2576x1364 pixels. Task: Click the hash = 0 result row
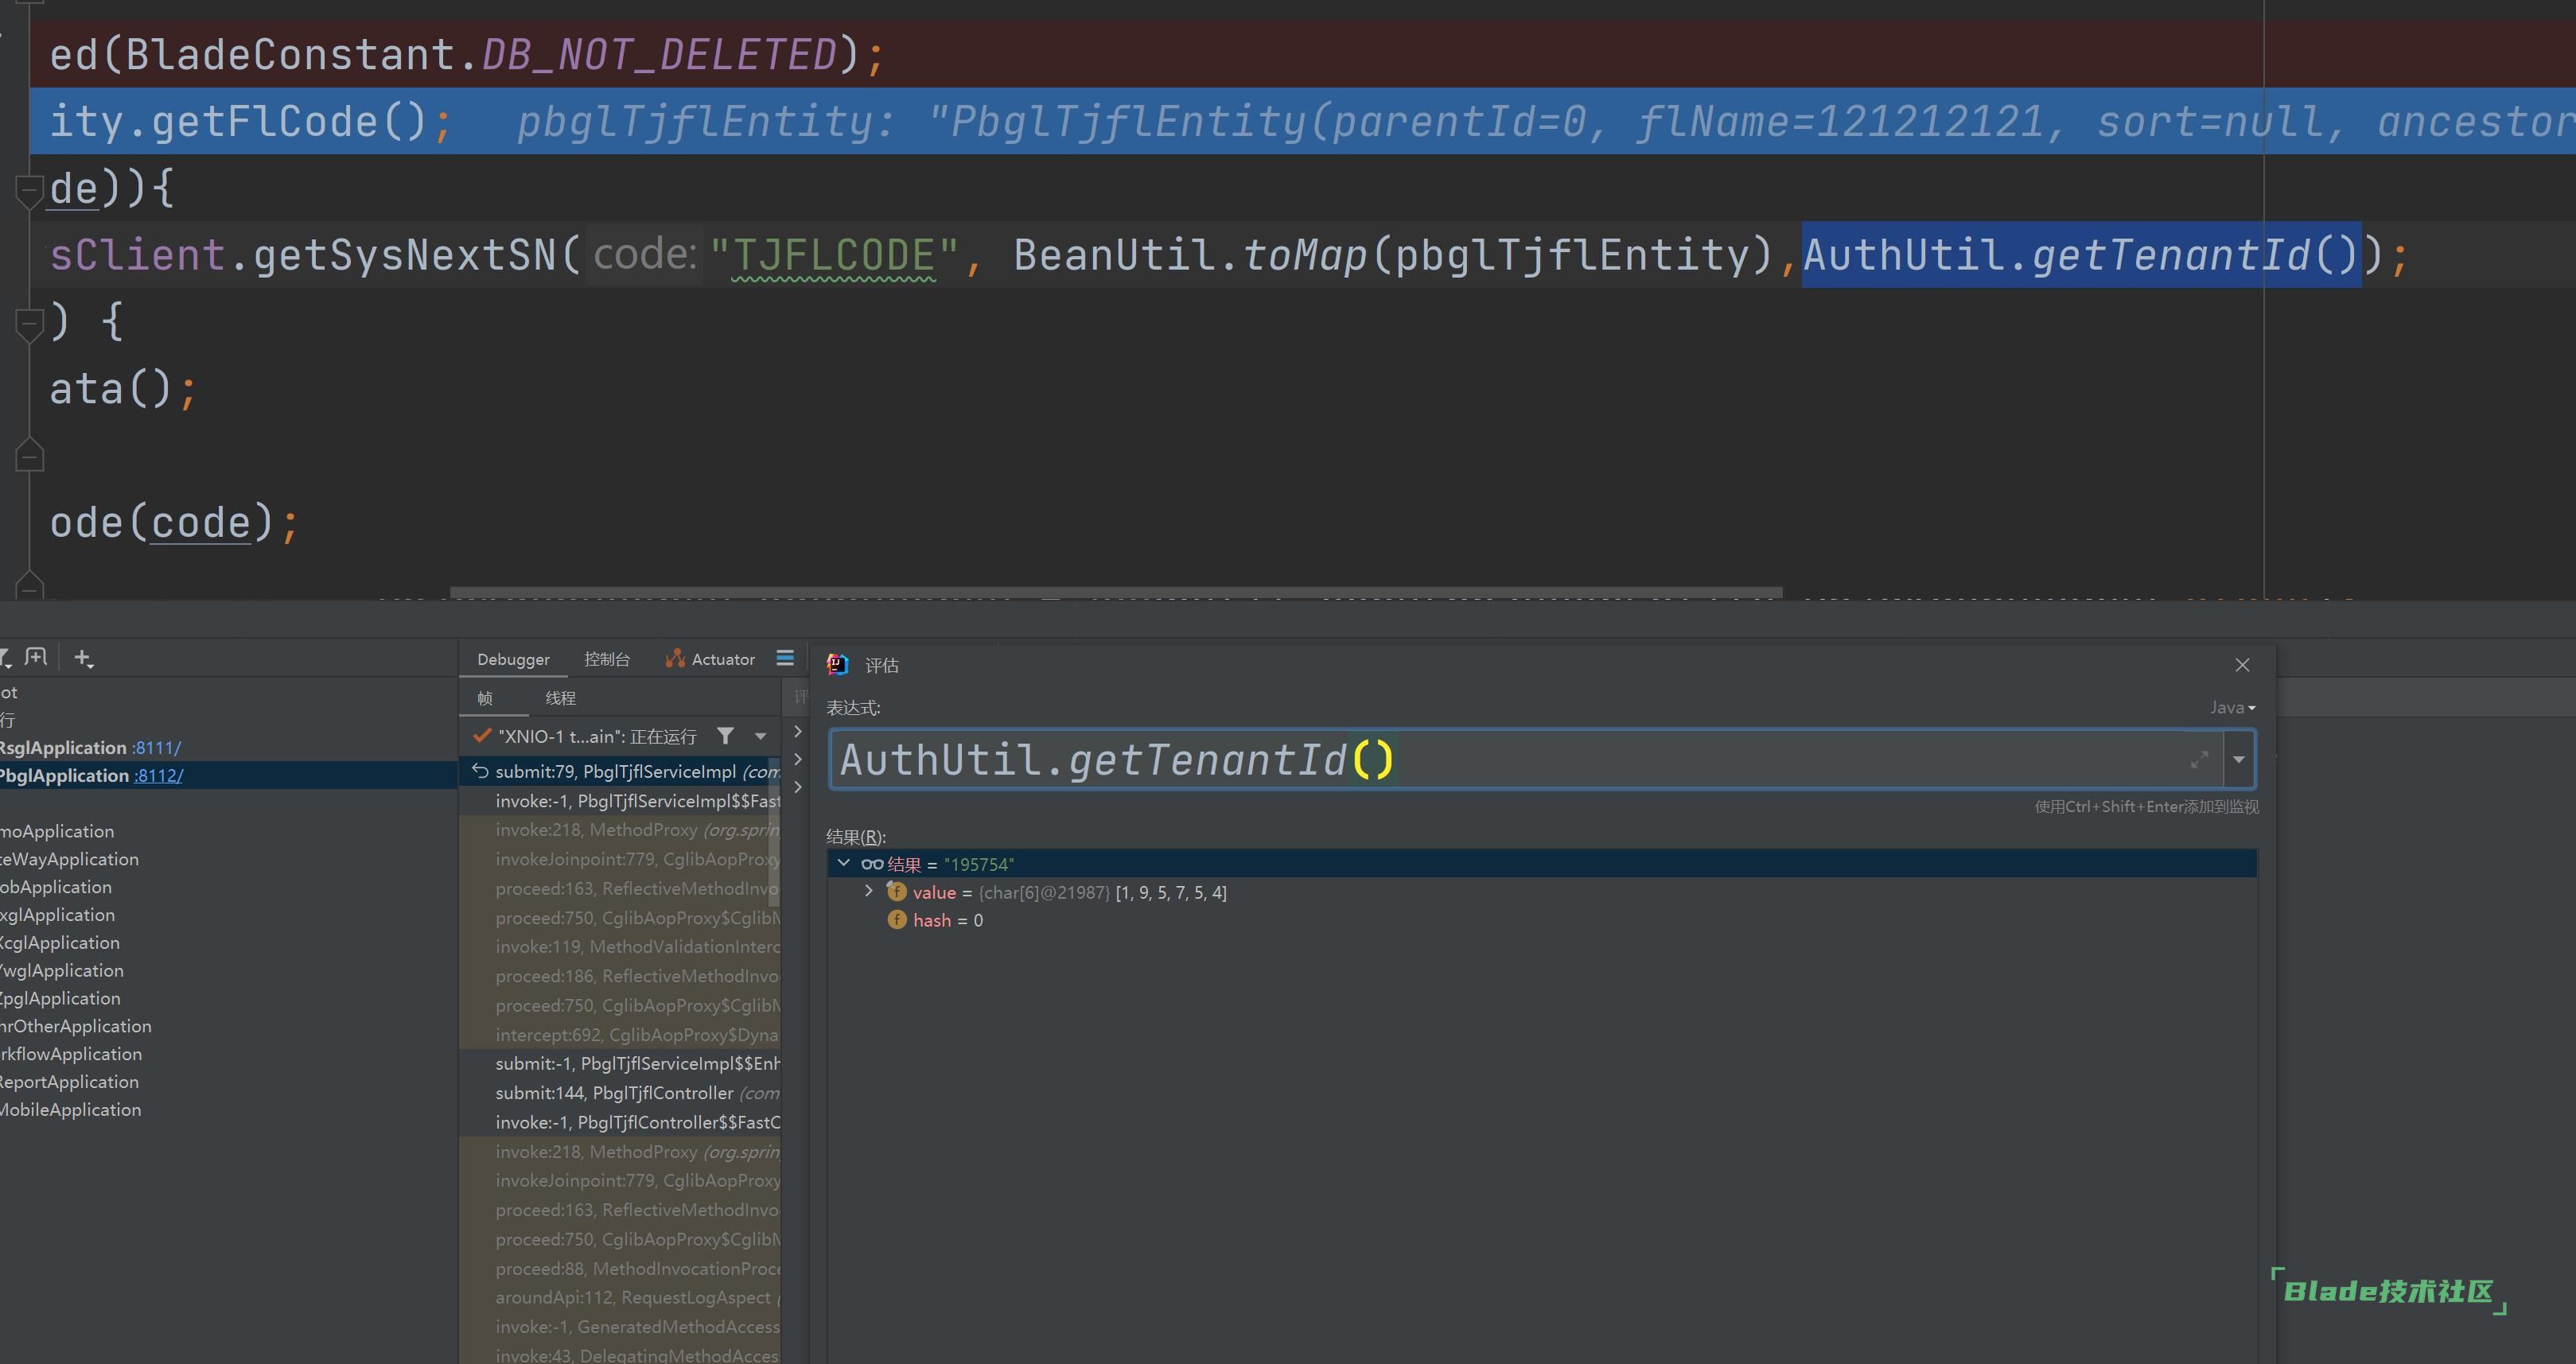tap(1542, 920)
